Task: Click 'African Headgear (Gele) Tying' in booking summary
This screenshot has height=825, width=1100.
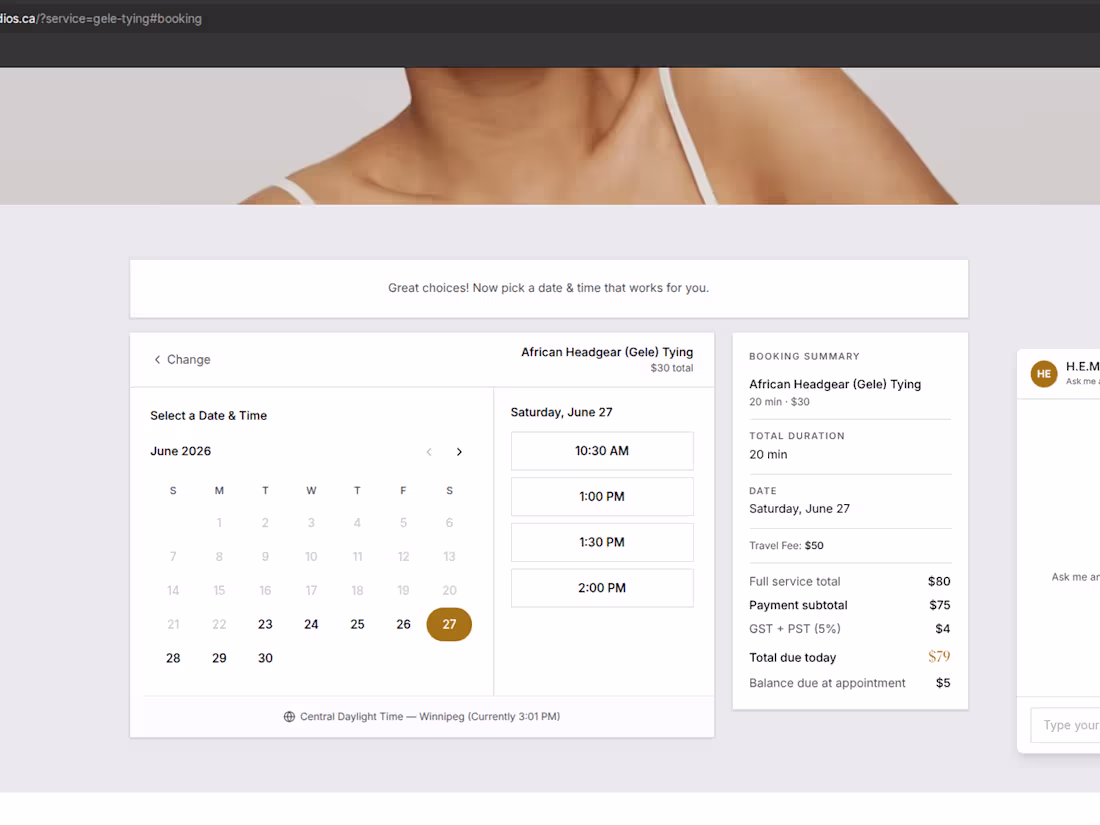Action: (x=835, y=384)
